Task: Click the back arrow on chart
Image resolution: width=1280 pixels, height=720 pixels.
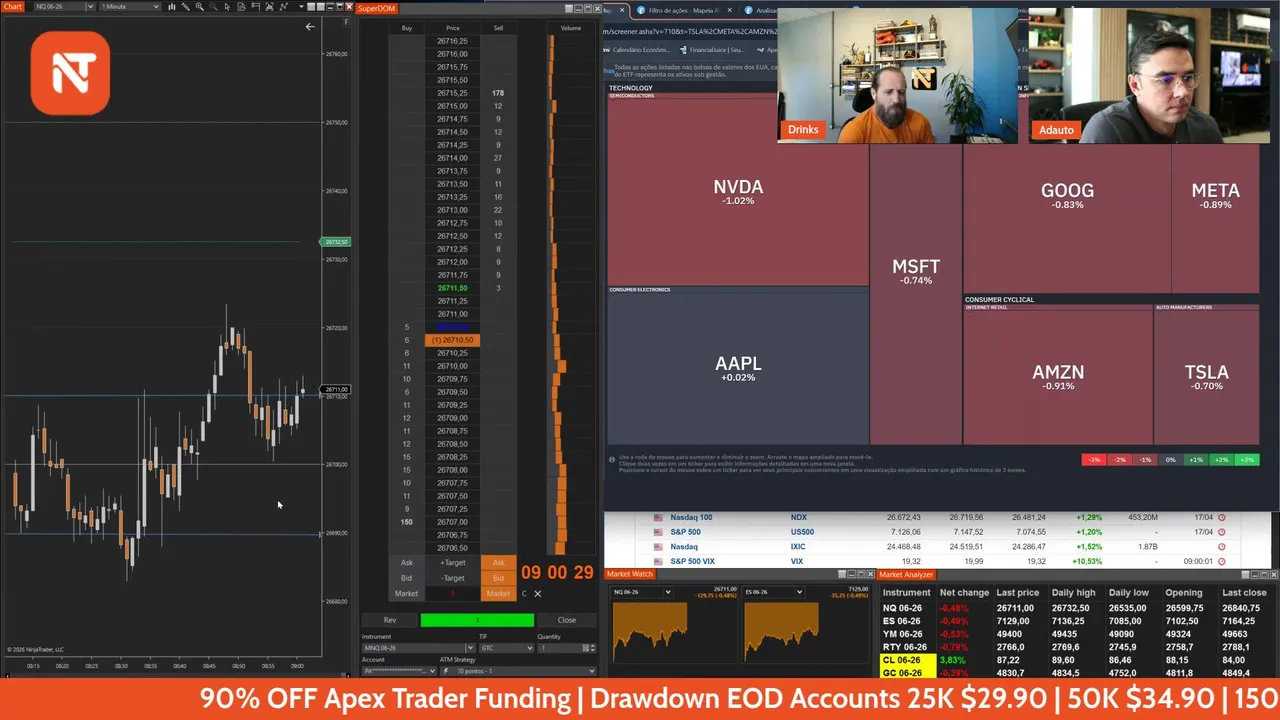Action: (x=310, y=27)
